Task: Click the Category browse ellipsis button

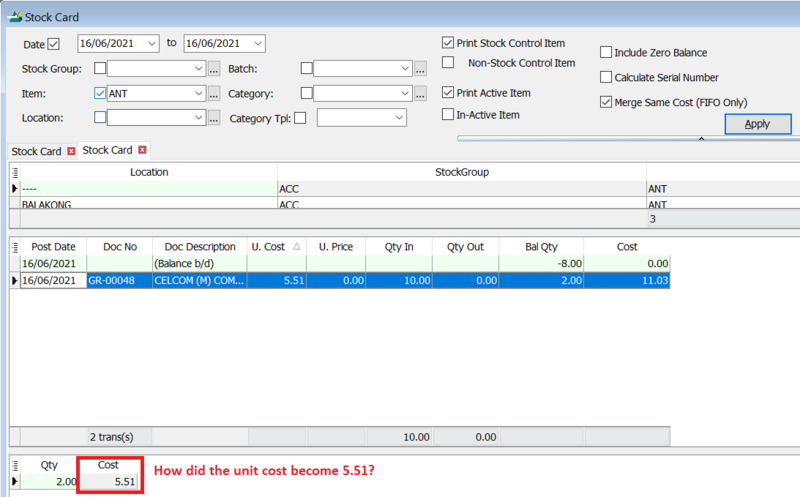Action: pos(420,94)
